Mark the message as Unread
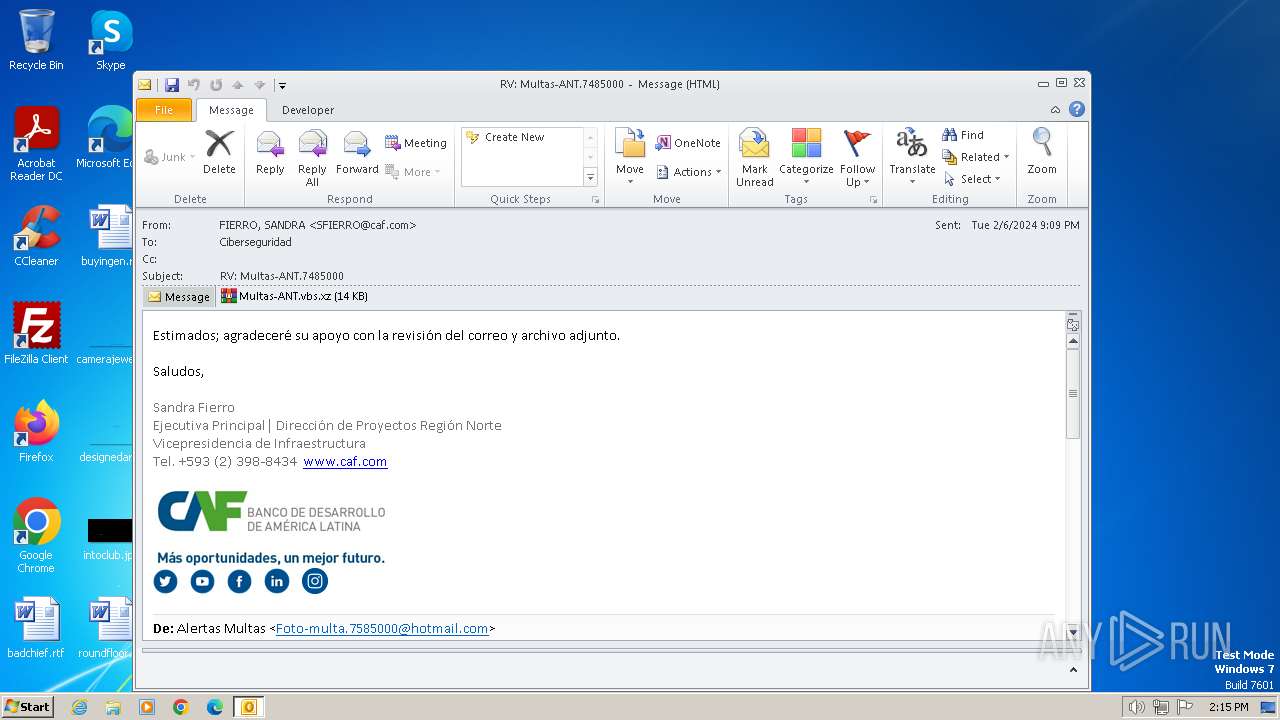This screenshot has width=1280, height=720. point(755,158)
